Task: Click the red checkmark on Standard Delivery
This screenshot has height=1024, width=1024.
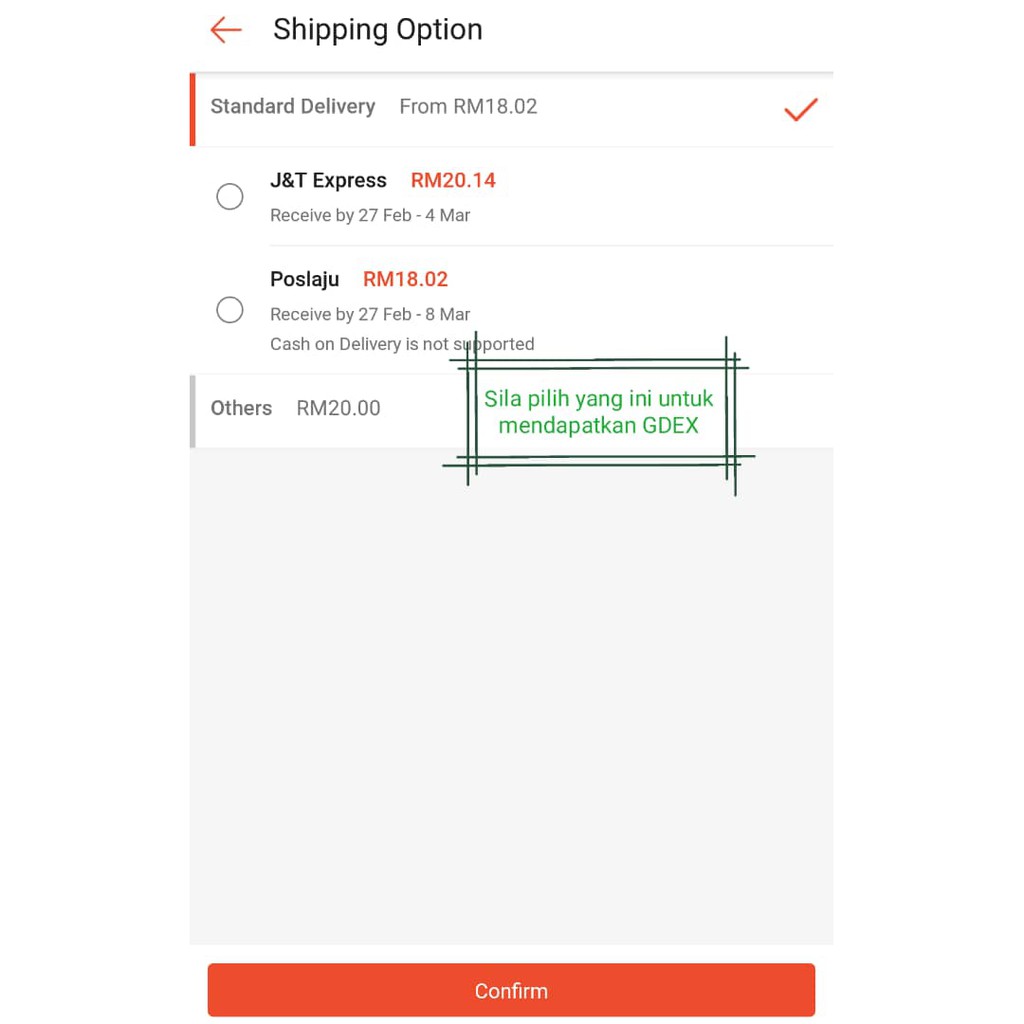Action: [x=801, y=109]
